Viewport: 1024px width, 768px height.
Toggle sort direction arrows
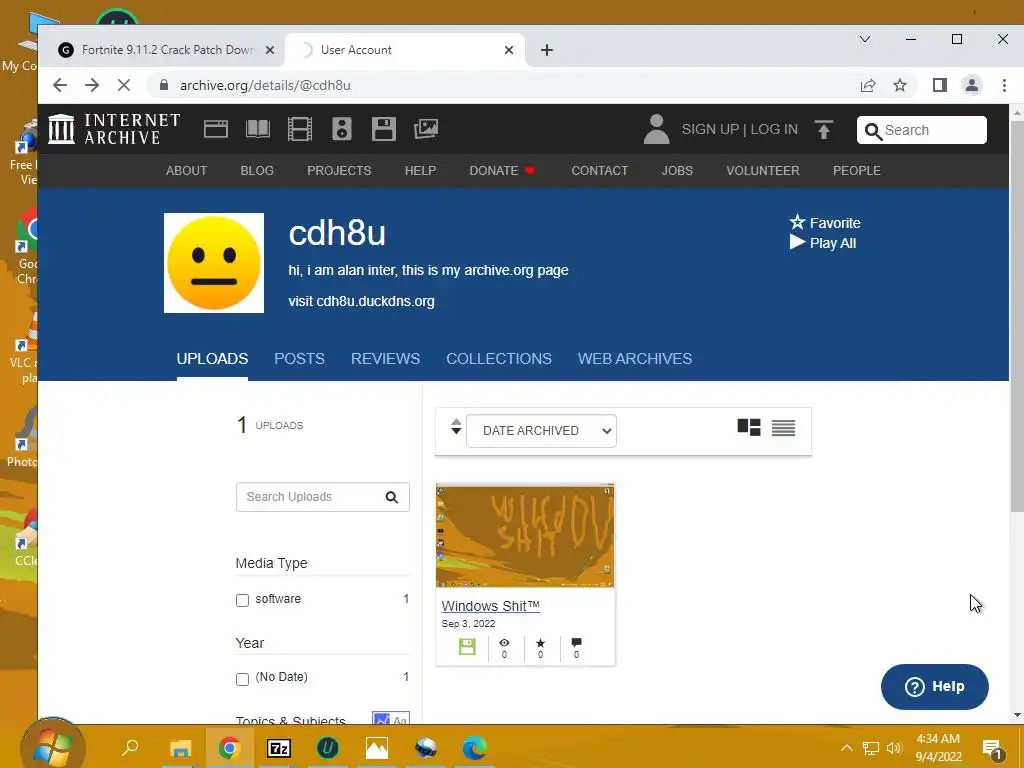point(456,427)
